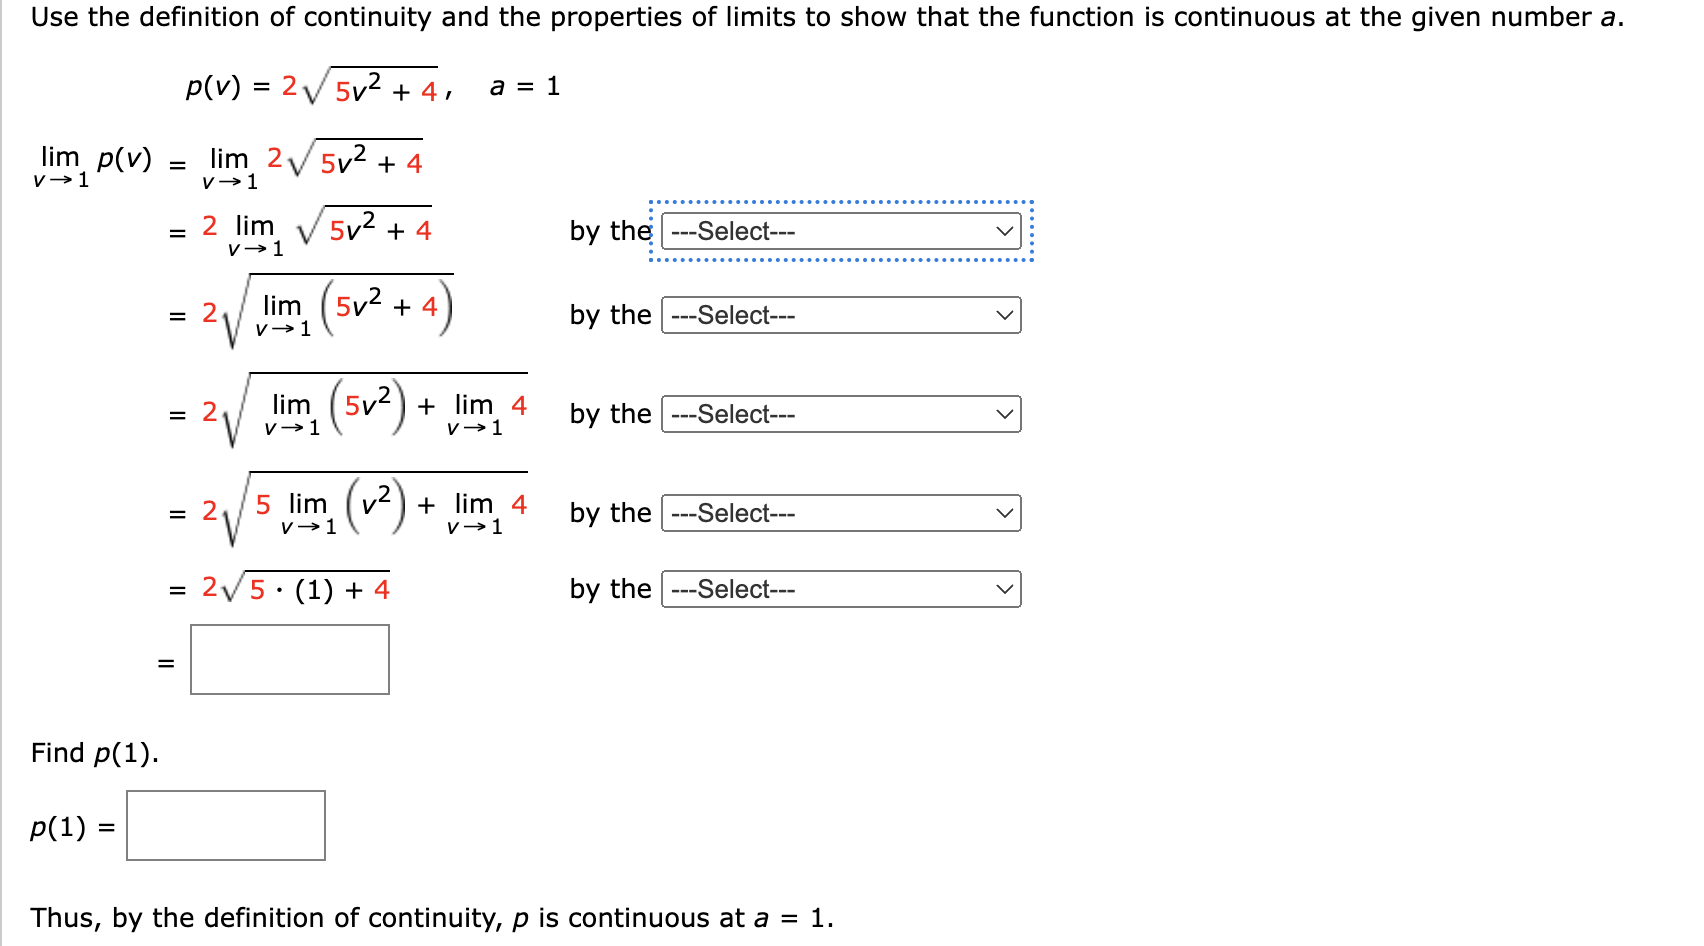Select dropdown beside the constant multiple step

click(x=840, y=232)
